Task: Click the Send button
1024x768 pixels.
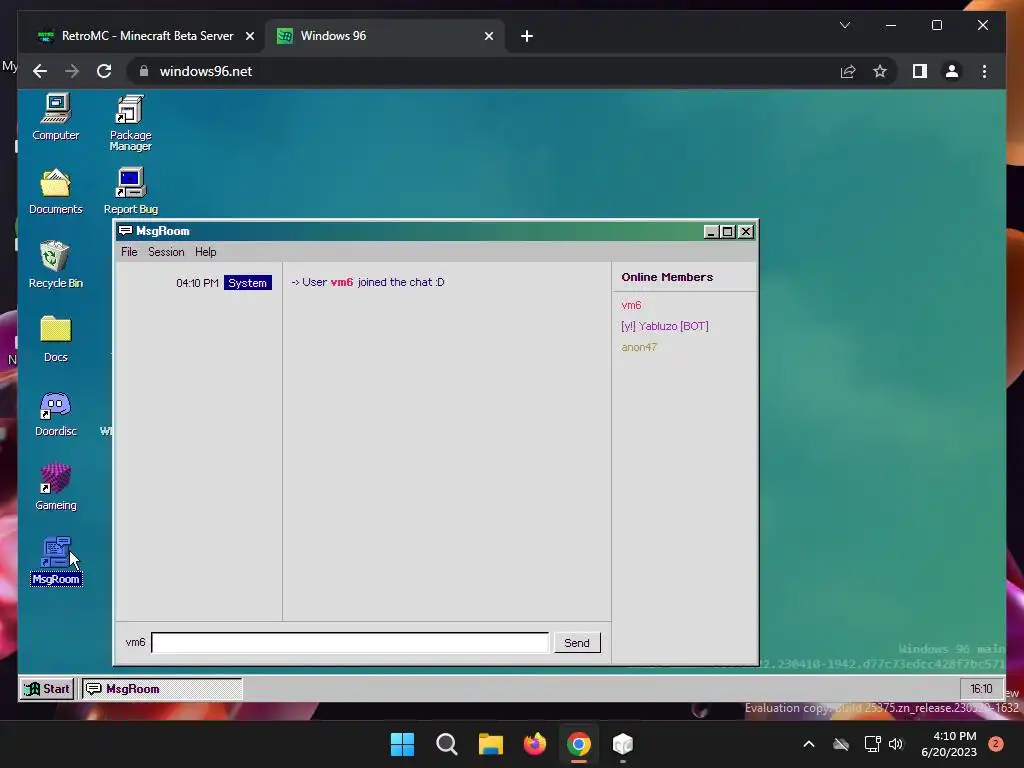Action: 577,643
